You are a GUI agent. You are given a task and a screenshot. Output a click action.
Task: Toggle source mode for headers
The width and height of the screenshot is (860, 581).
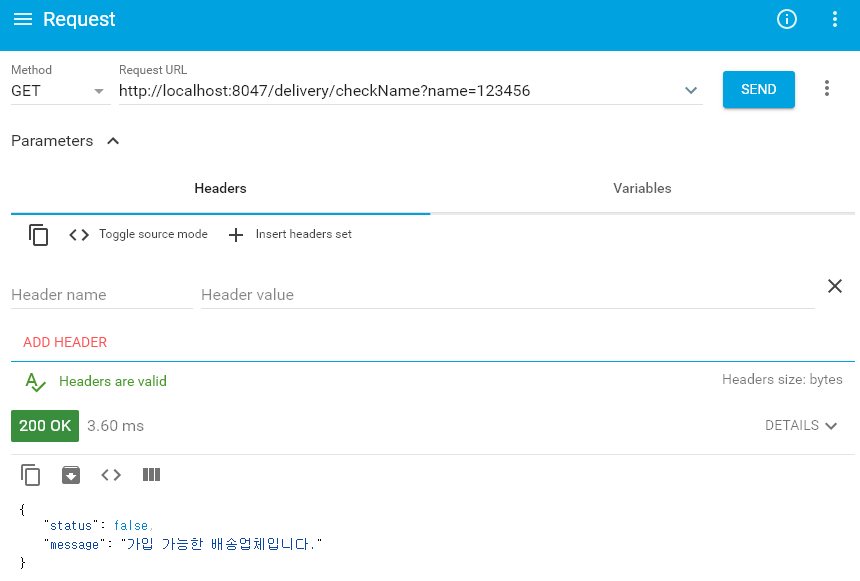138,234
